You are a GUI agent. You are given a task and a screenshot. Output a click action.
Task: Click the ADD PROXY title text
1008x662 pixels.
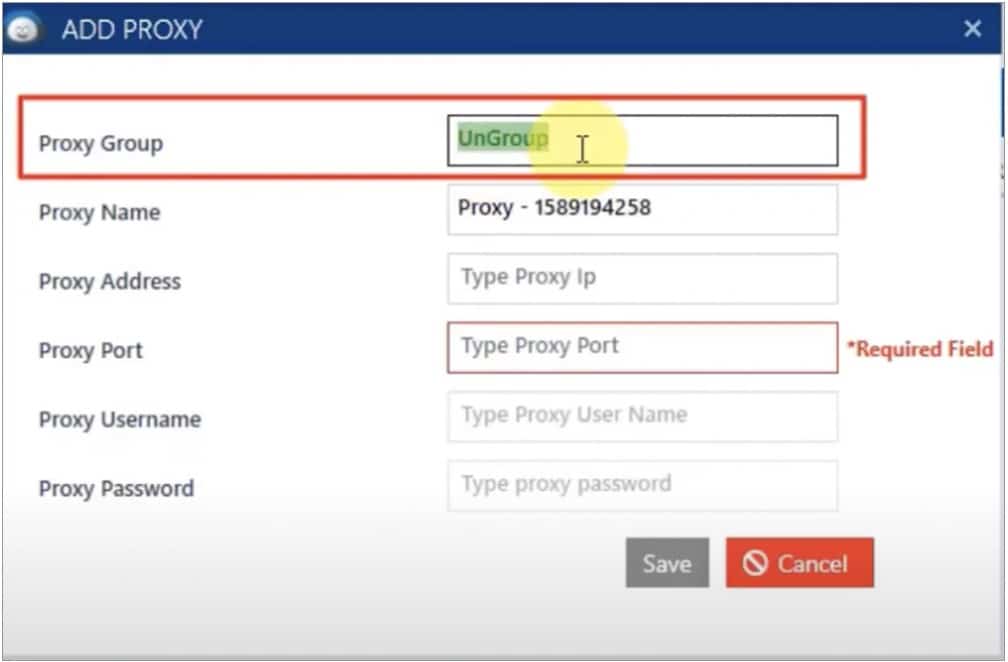pos(132,30)
